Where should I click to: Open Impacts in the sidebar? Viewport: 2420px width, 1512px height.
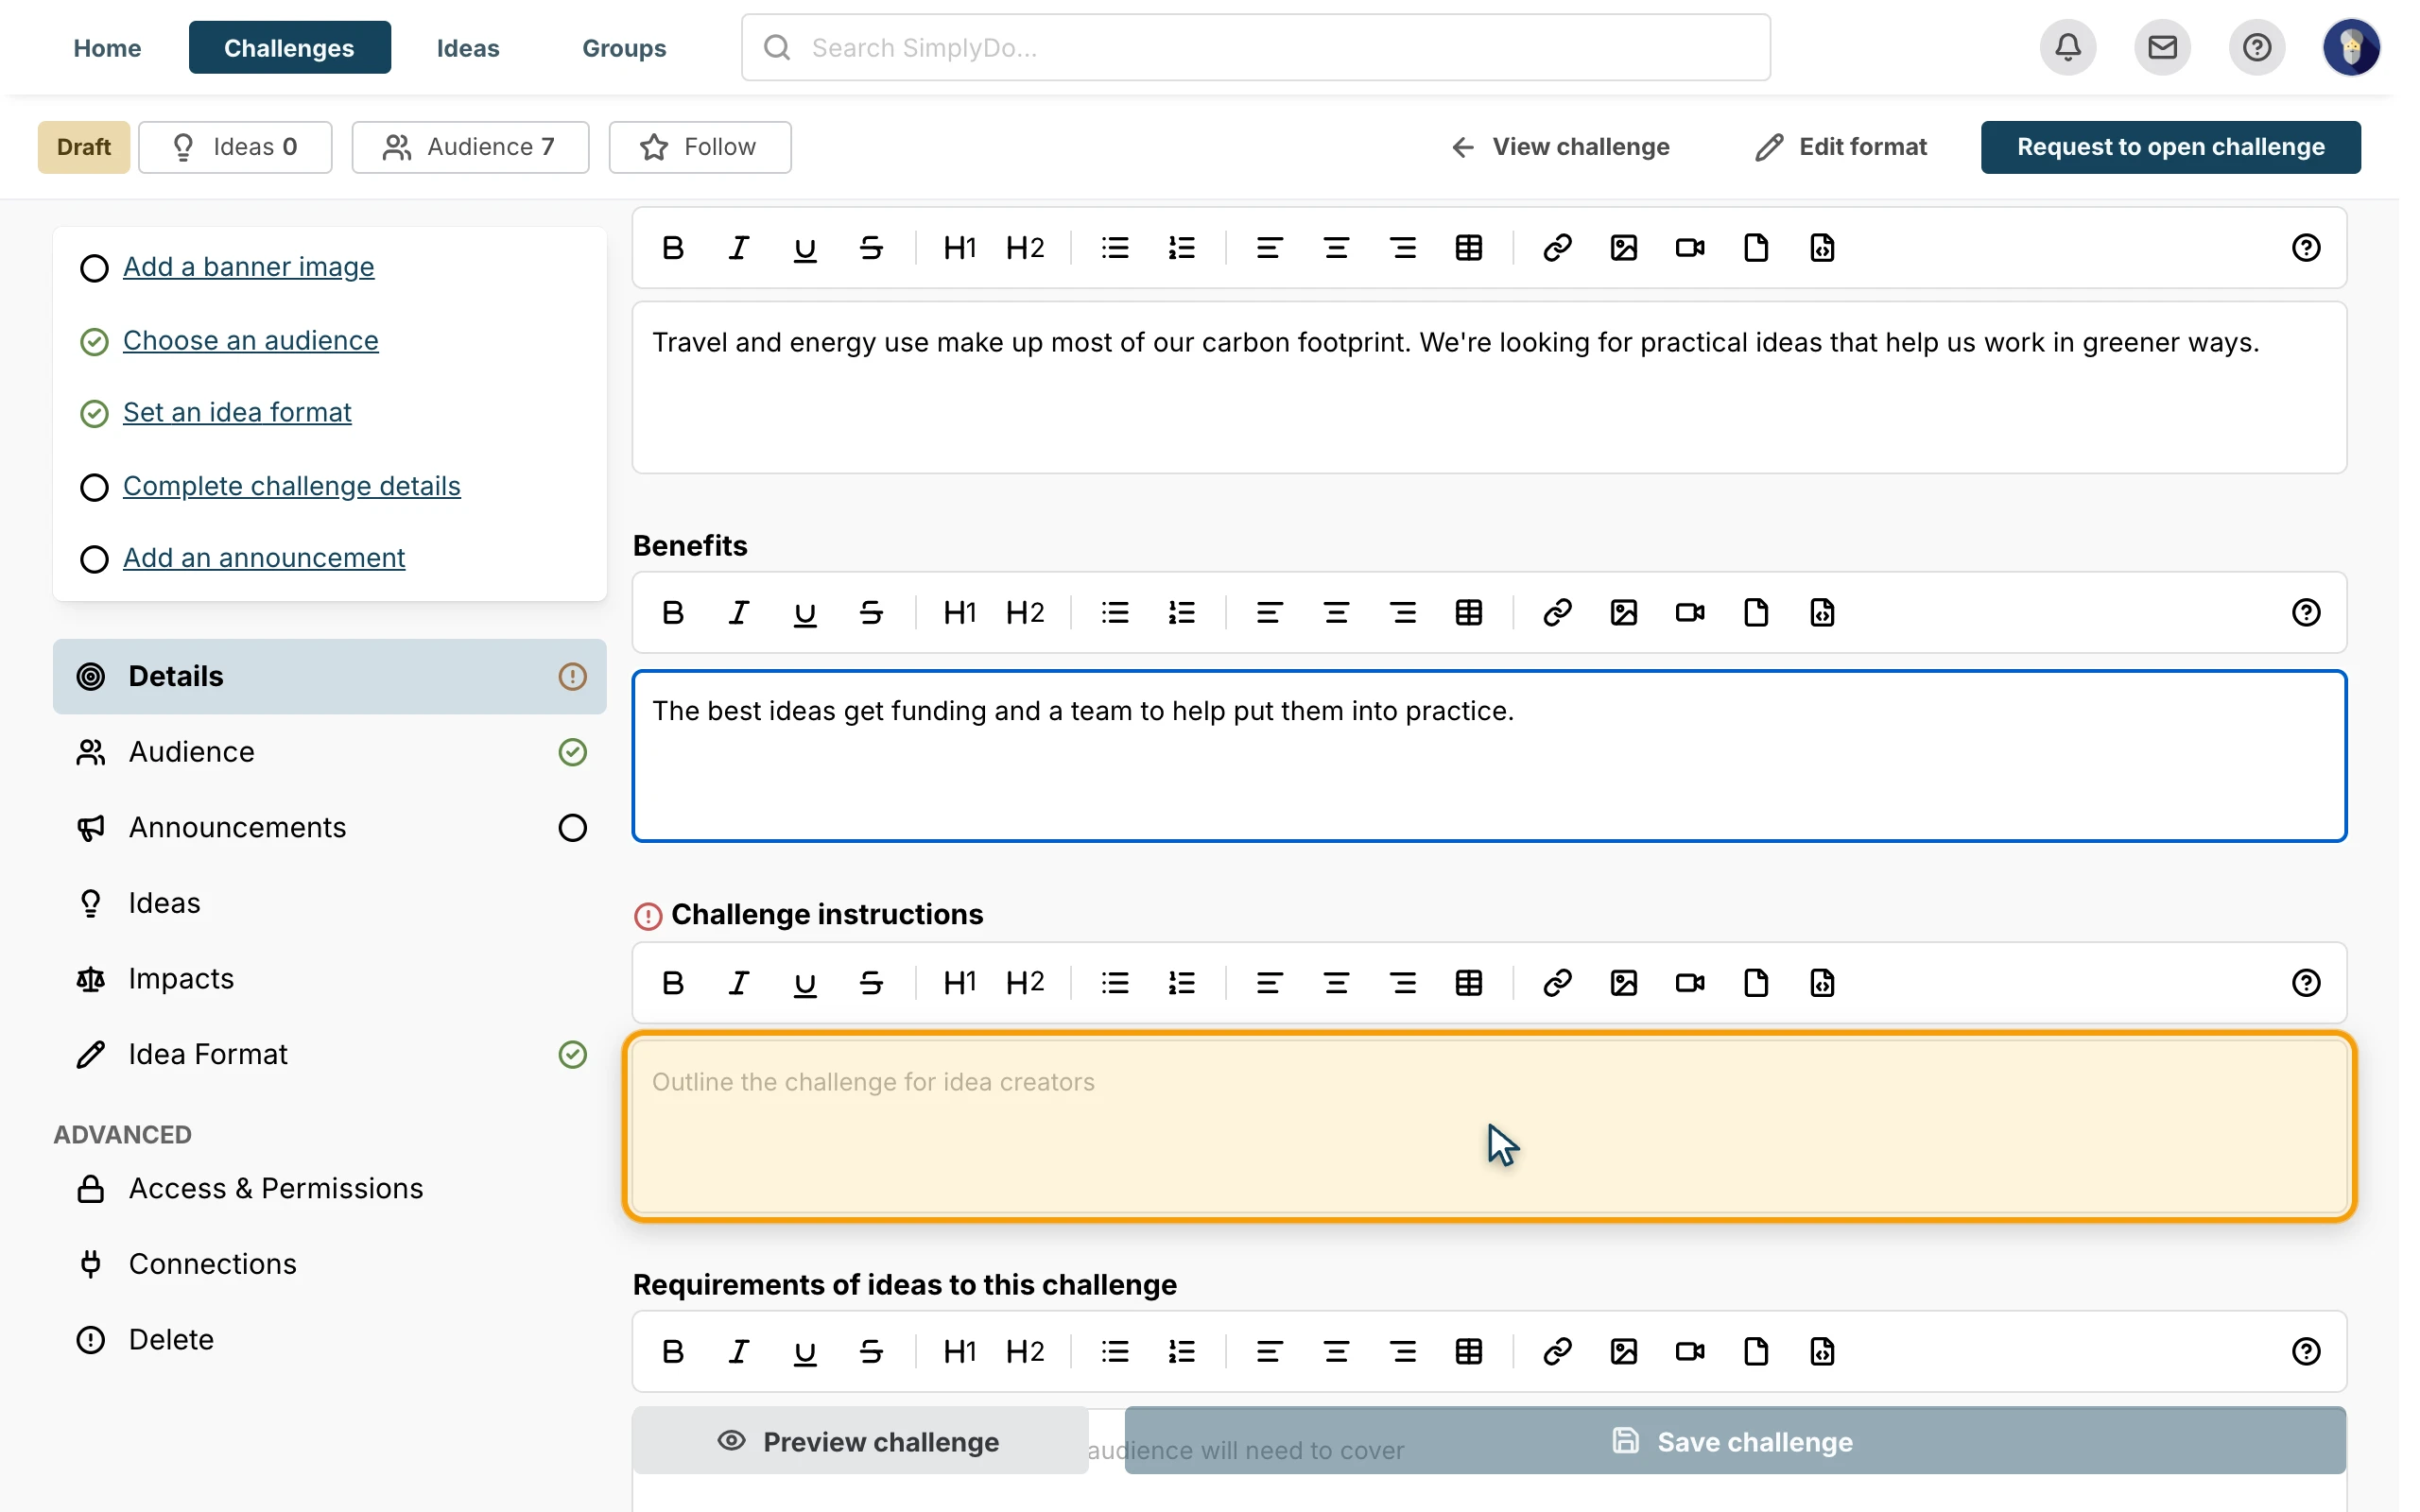click(x=329, y=979)
